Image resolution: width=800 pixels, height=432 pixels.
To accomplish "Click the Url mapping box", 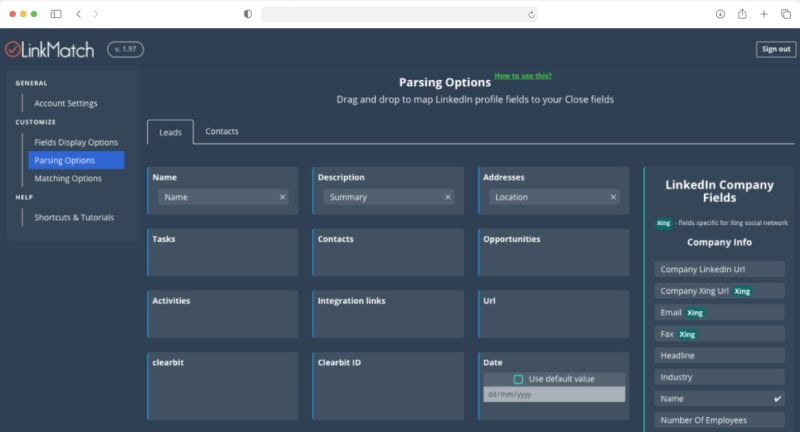I will tap(554, 314).
